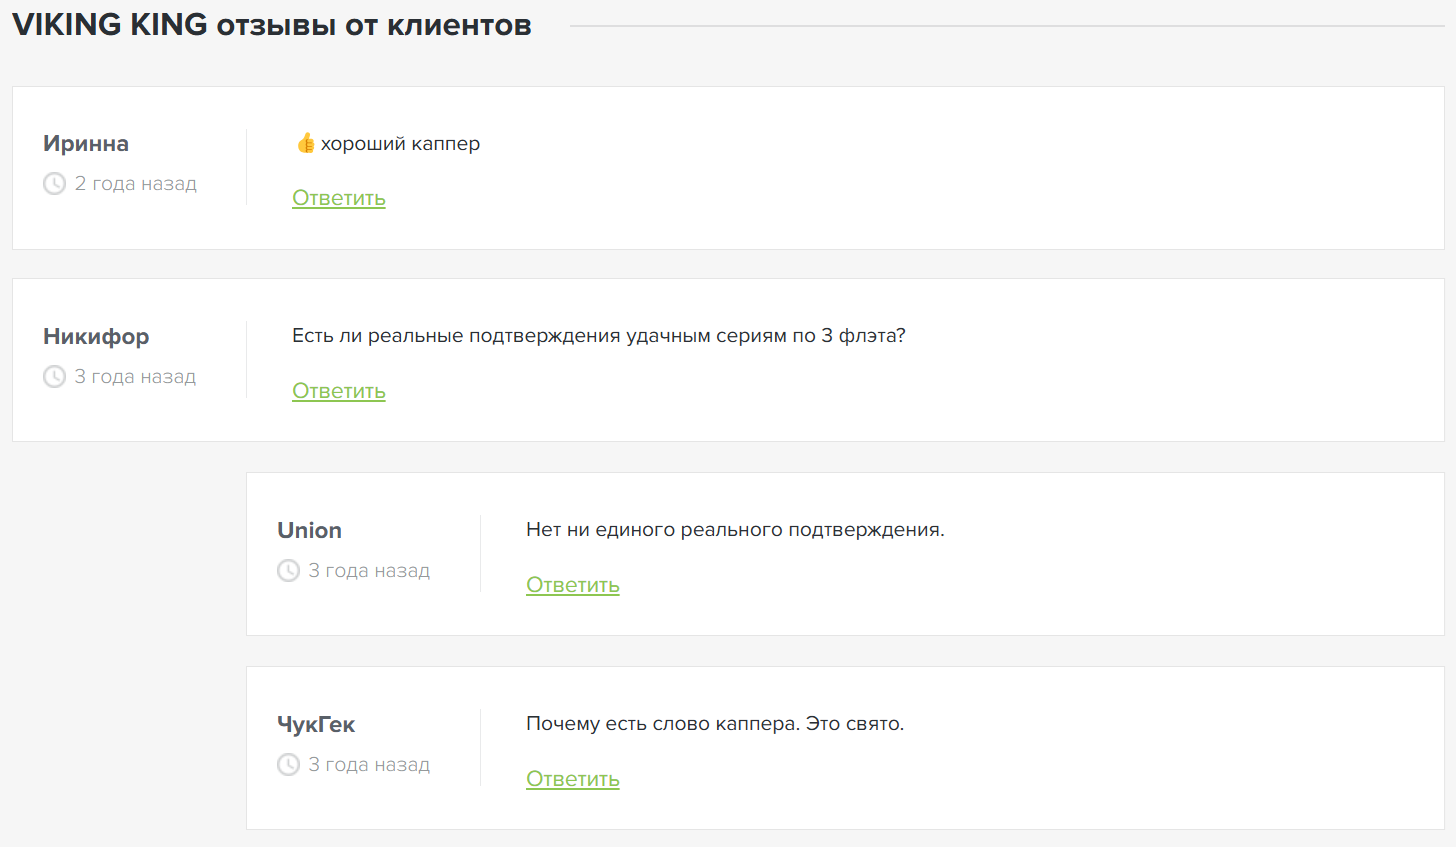
Task: Click the username ЧукГек
Action: pyautogui.click(x=316, y=724)
